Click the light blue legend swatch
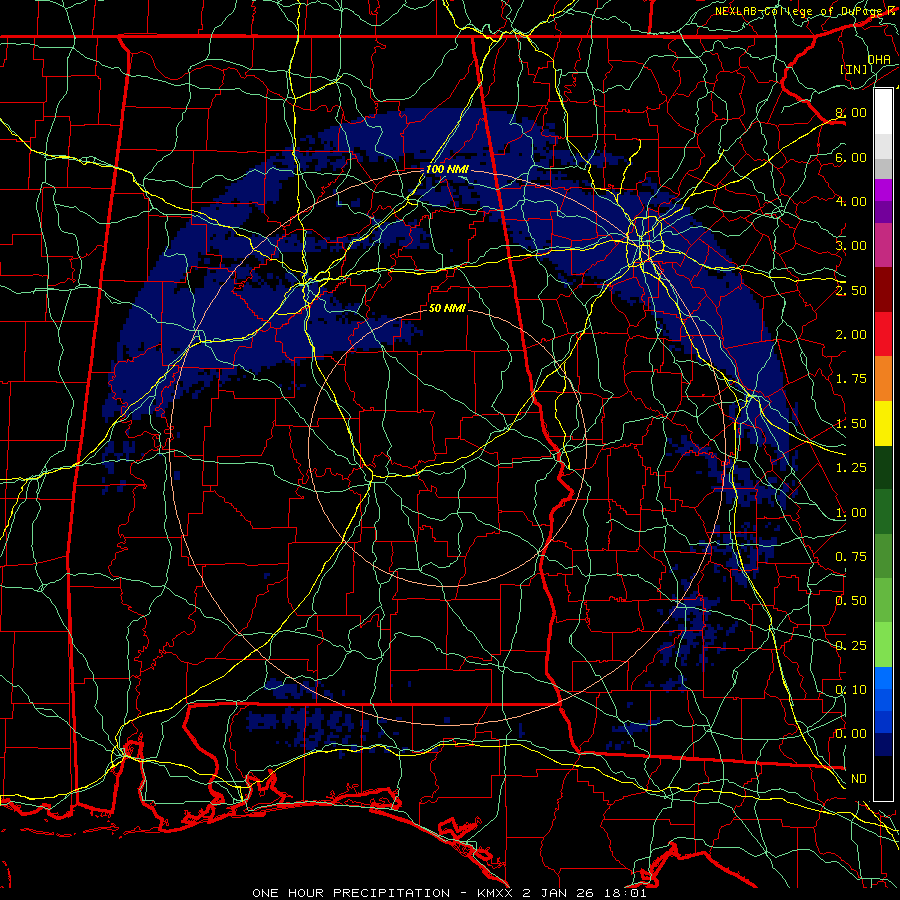The width and height of the screenshot is (900, 900). tap(883, 678)
